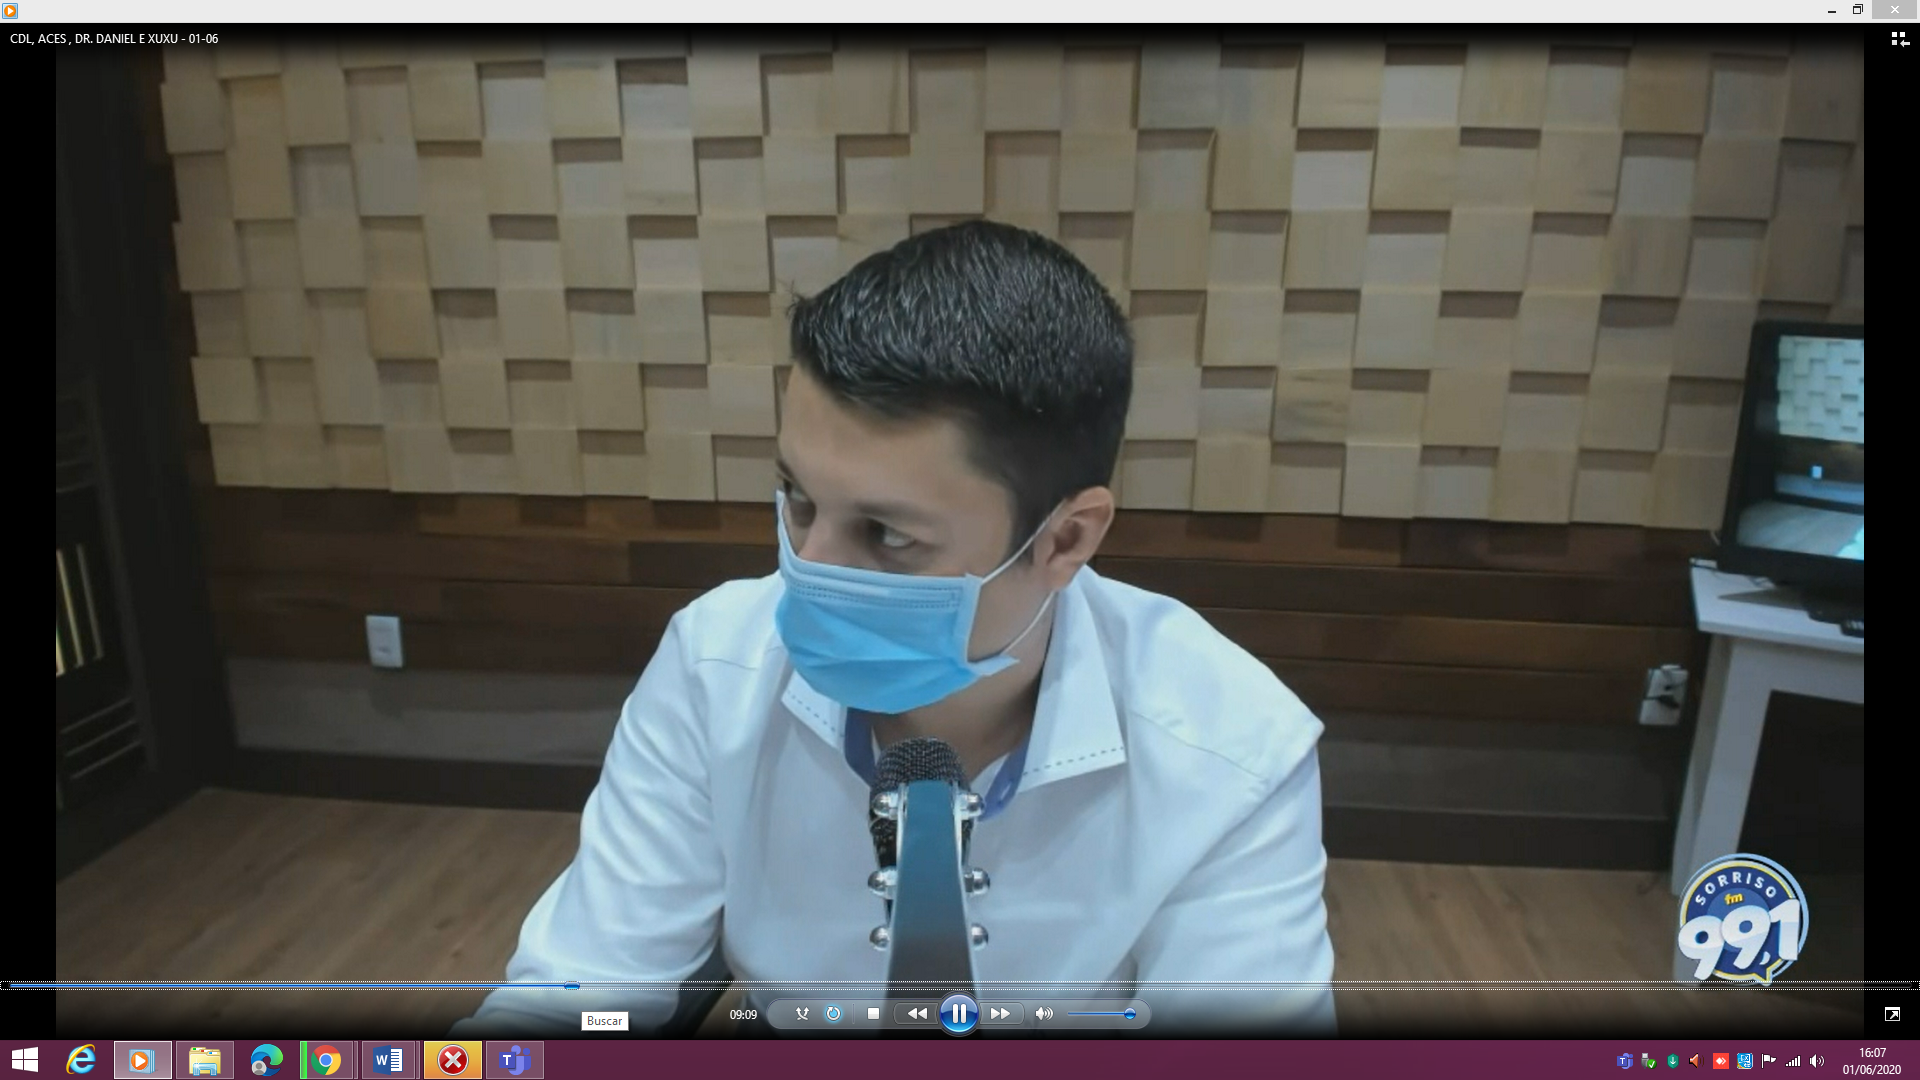This screenshot has height=1080, width=1920.
Task: Click the seek bar handle
Action: coord(571,985)
